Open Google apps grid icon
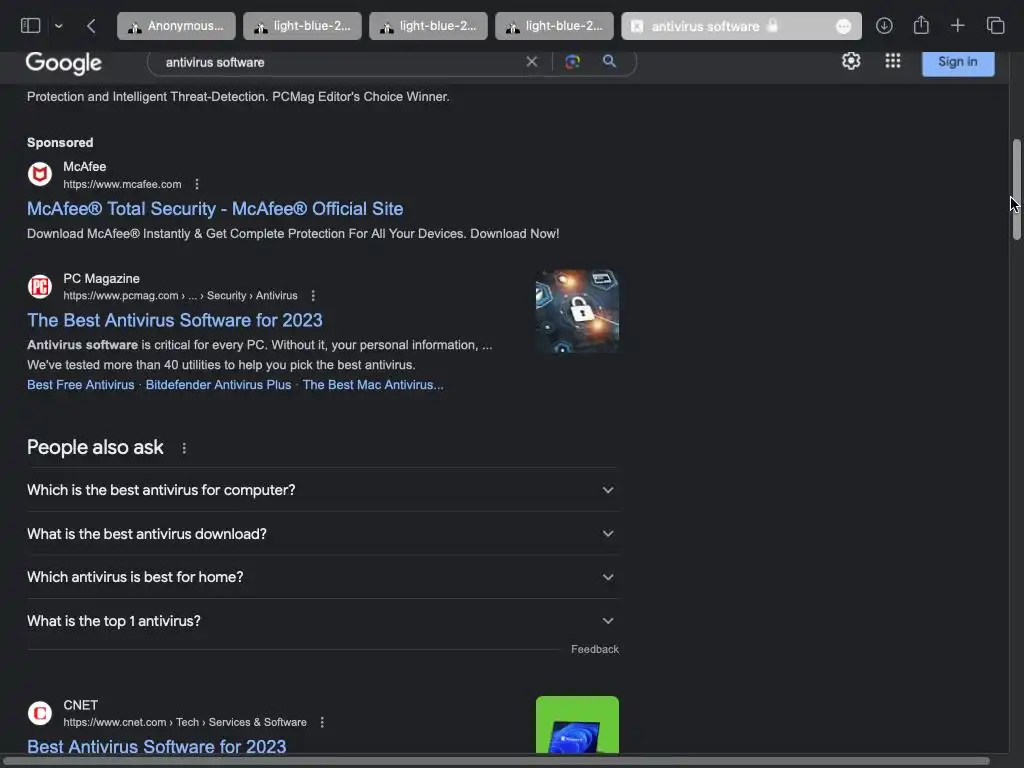 [893, 61]
